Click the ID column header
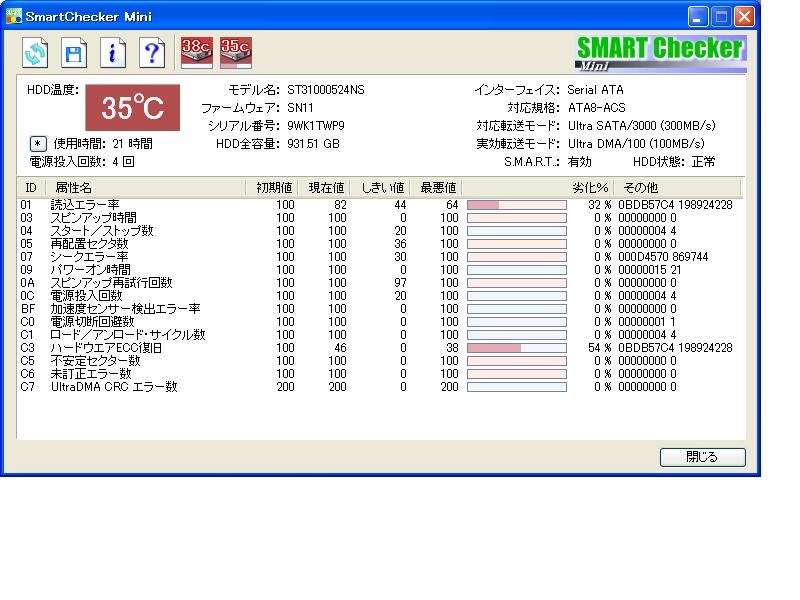 click(x=30, y=188)
